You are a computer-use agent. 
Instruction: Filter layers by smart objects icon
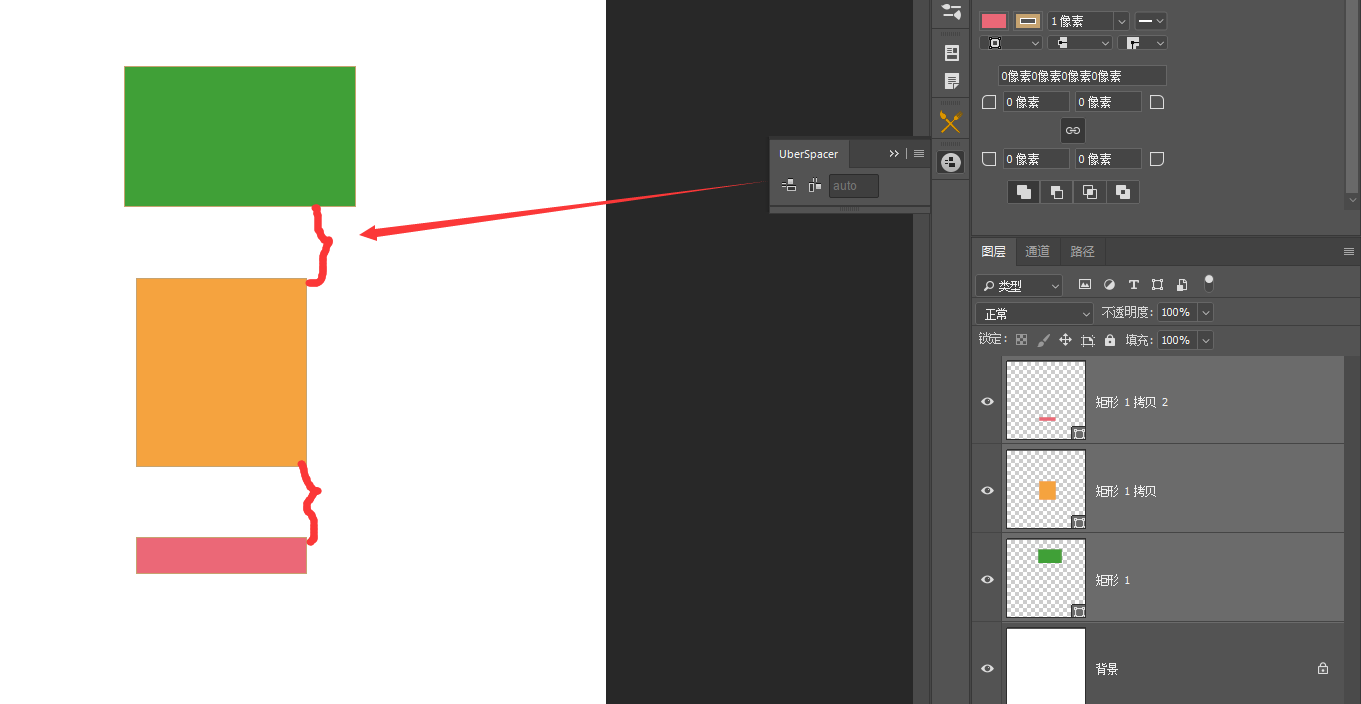pyautogui.click(x=1182, y=285)
